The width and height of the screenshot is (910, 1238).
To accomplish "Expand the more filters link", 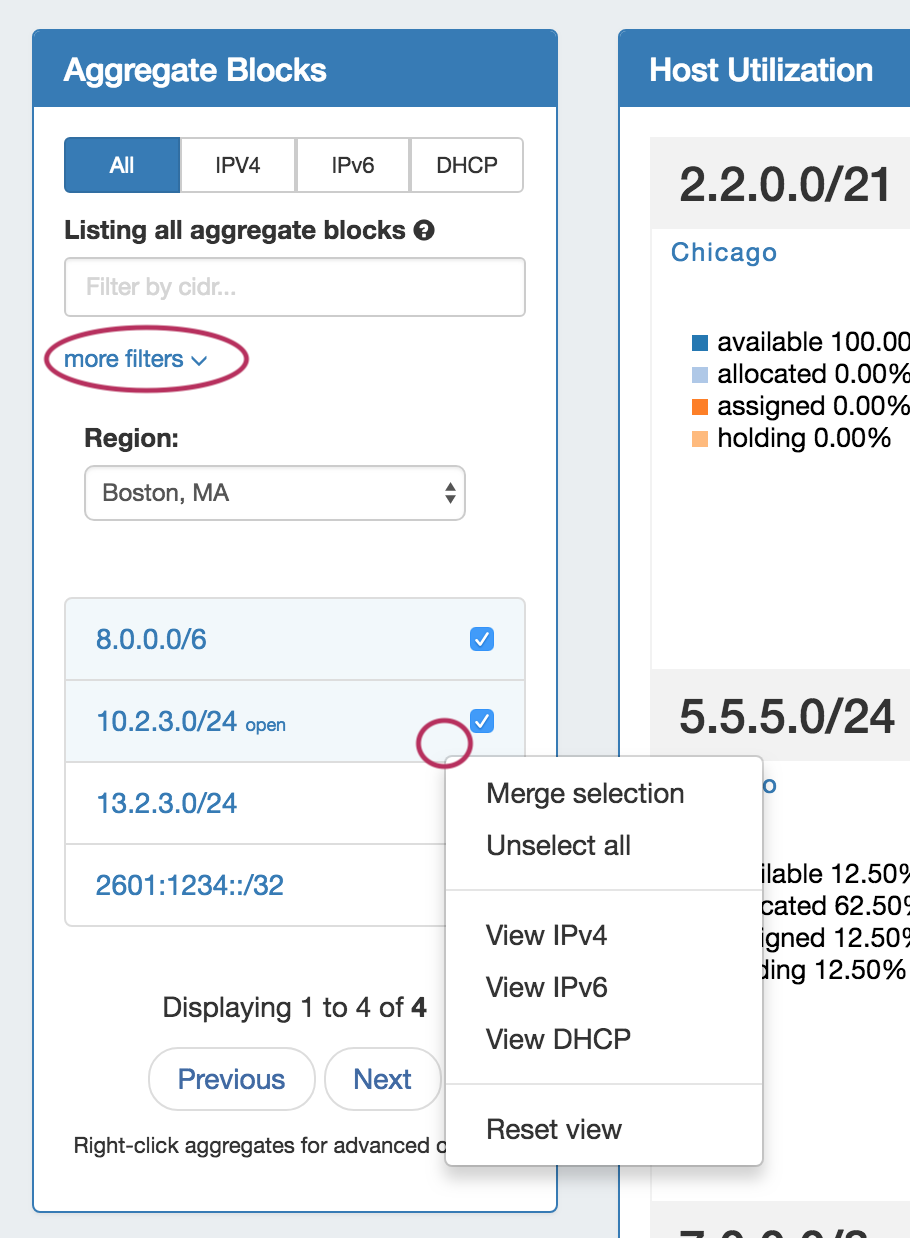I will coord(135,360).
